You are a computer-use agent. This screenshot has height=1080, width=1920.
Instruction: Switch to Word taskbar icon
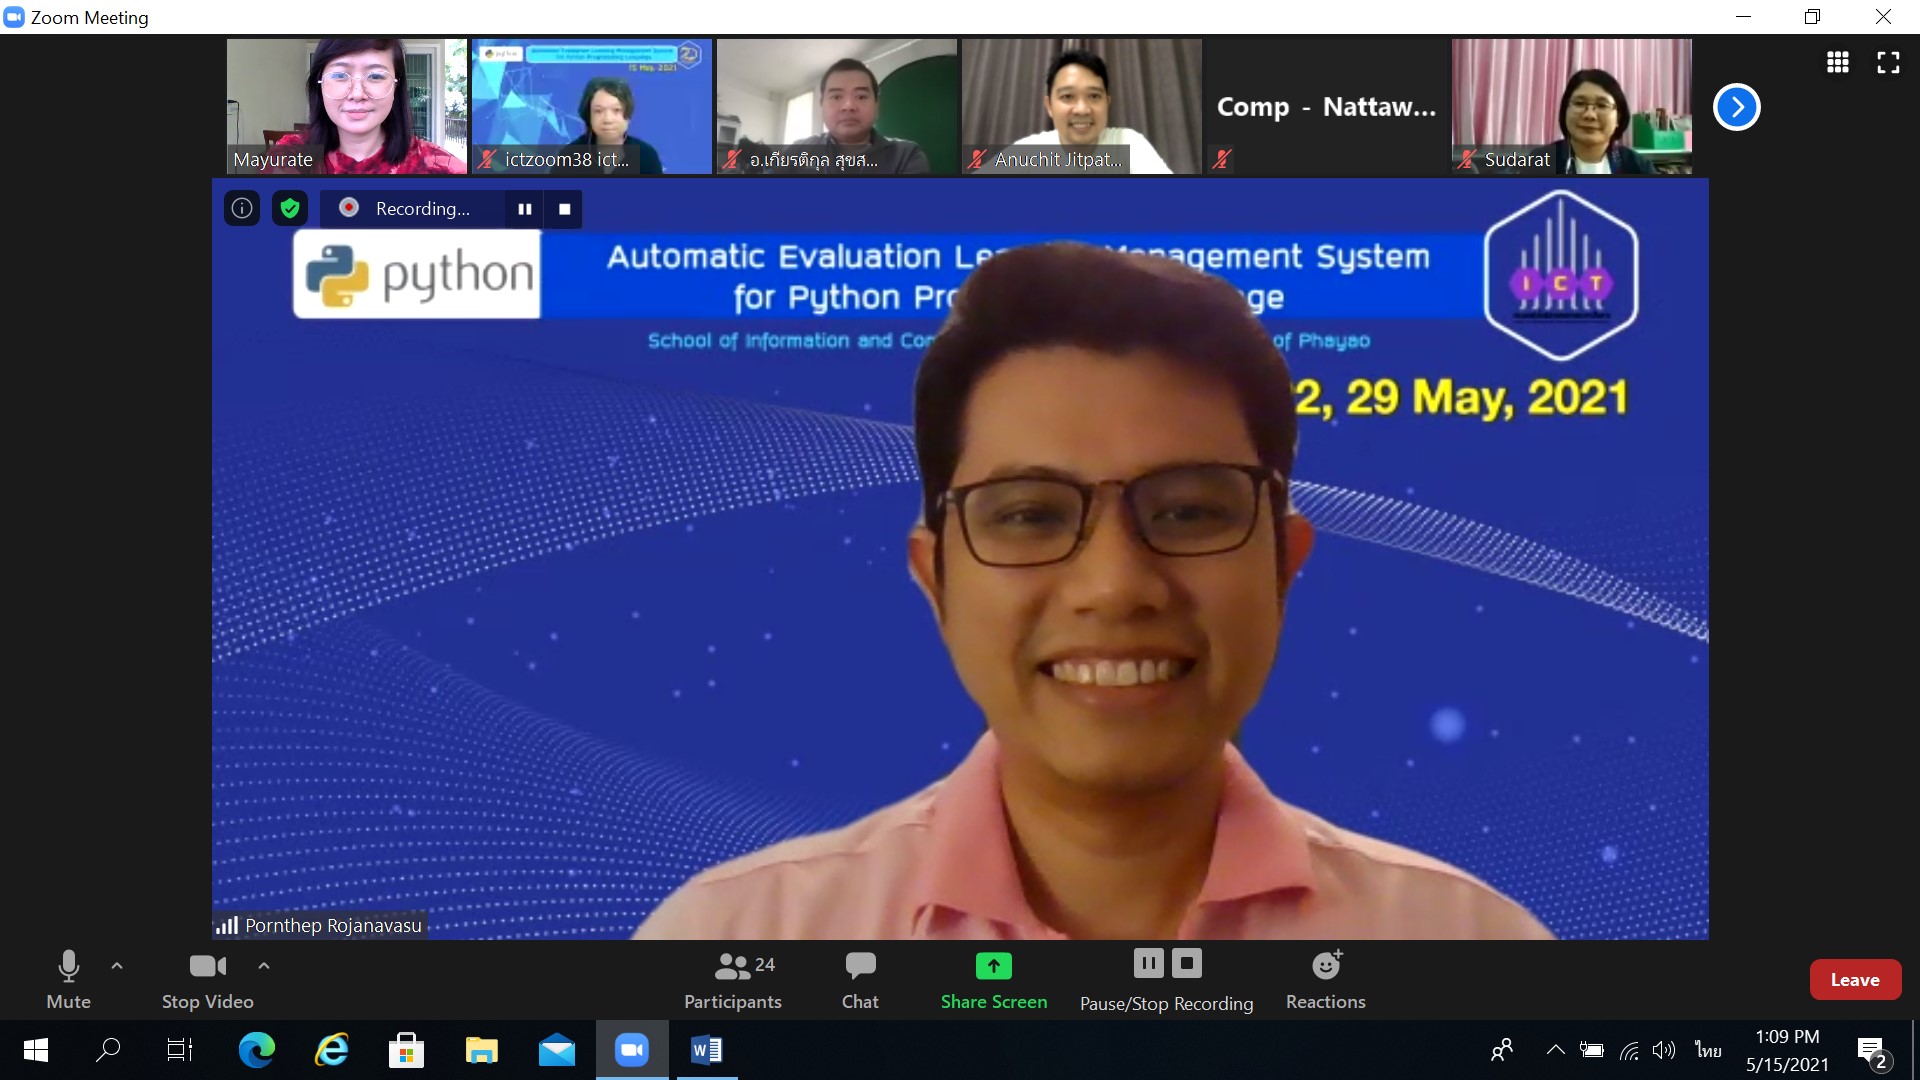click(707, 1050)
